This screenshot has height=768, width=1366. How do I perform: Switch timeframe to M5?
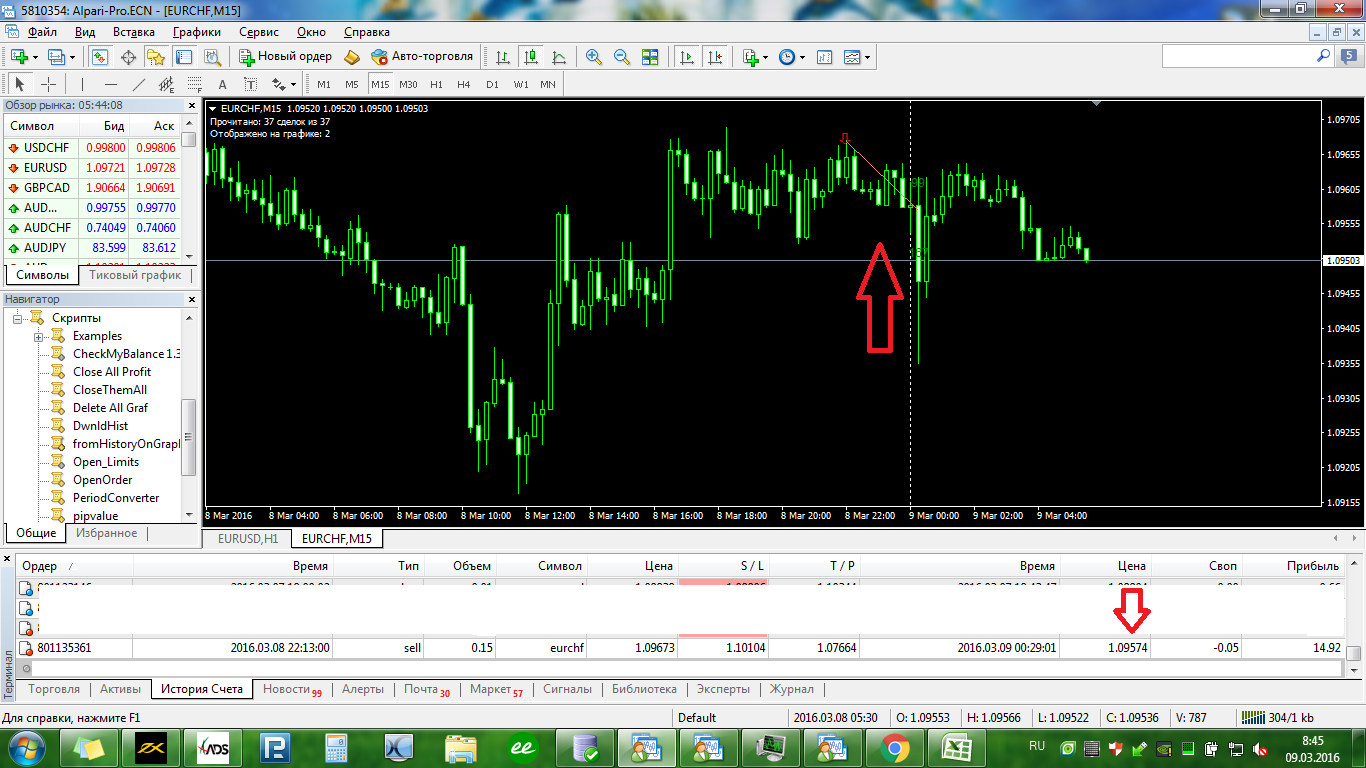pos(352,84)
